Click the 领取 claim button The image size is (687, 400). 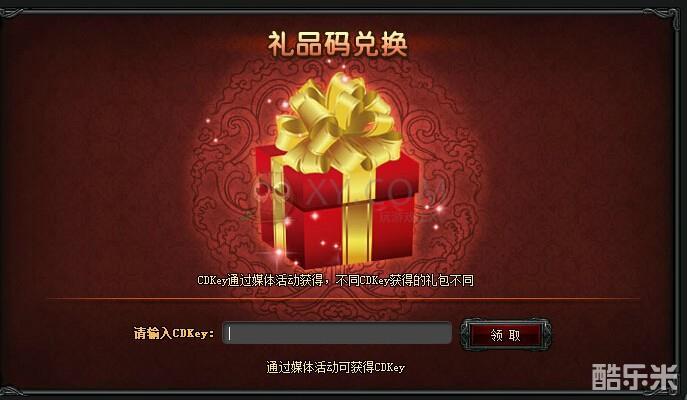tap(506, 335)
